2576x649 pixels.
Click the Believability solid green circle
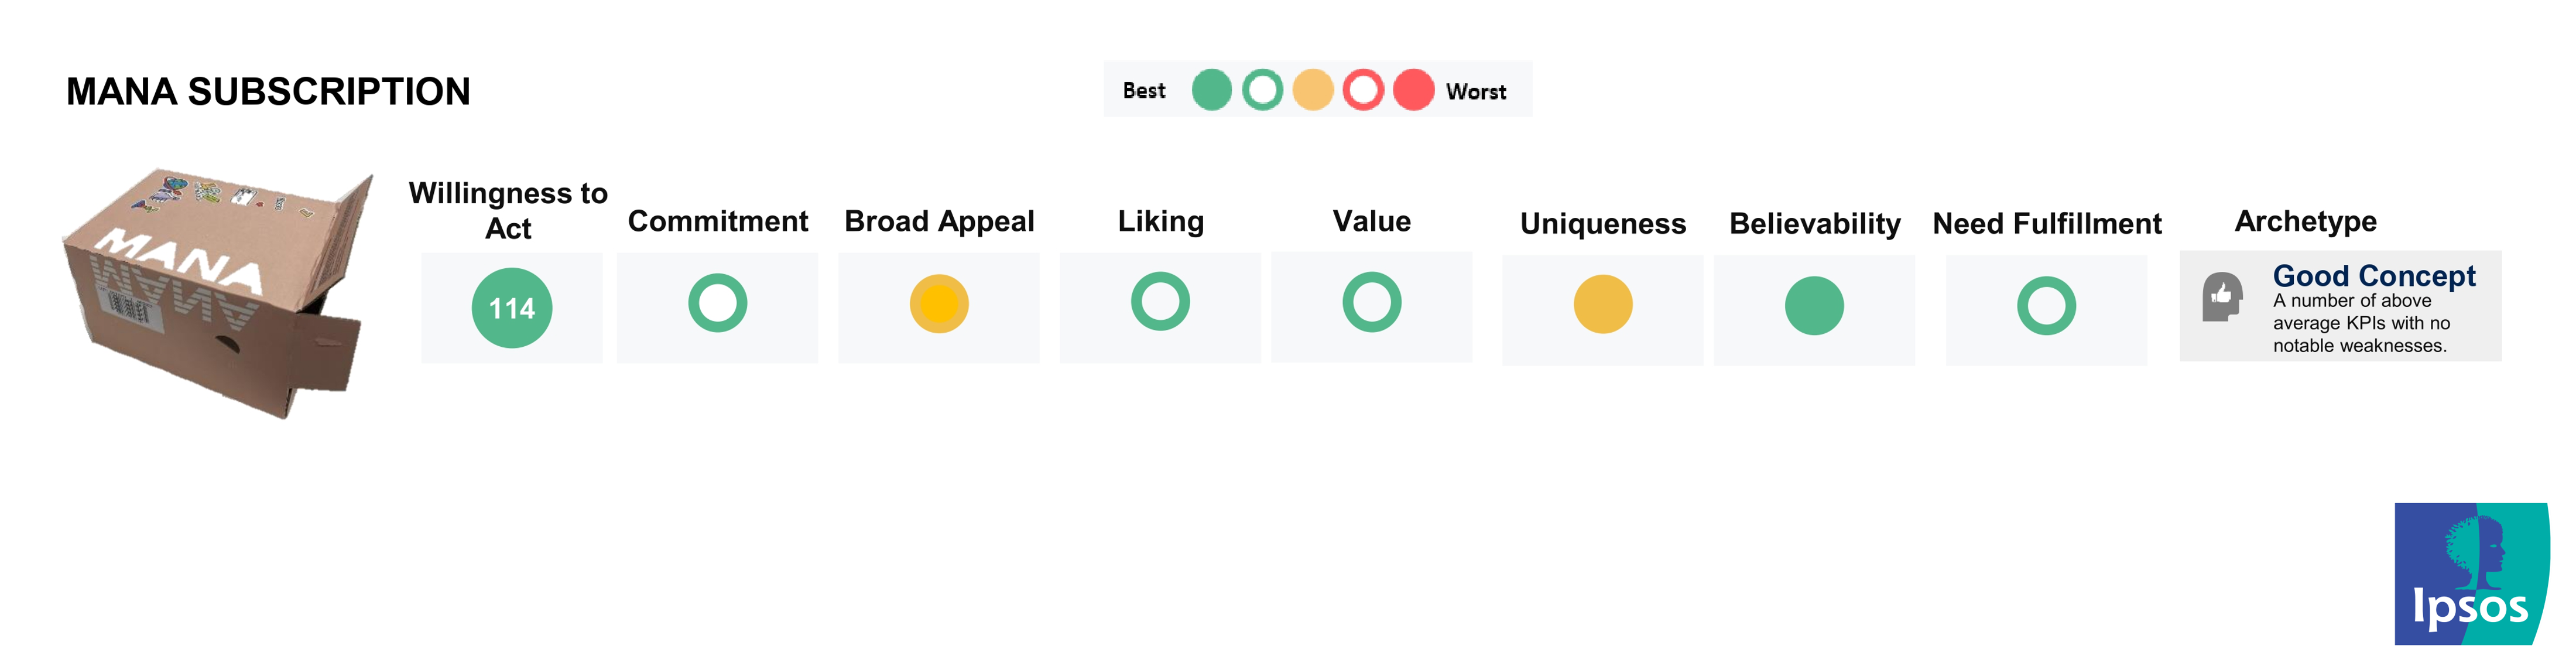[x=1813, y=305]
